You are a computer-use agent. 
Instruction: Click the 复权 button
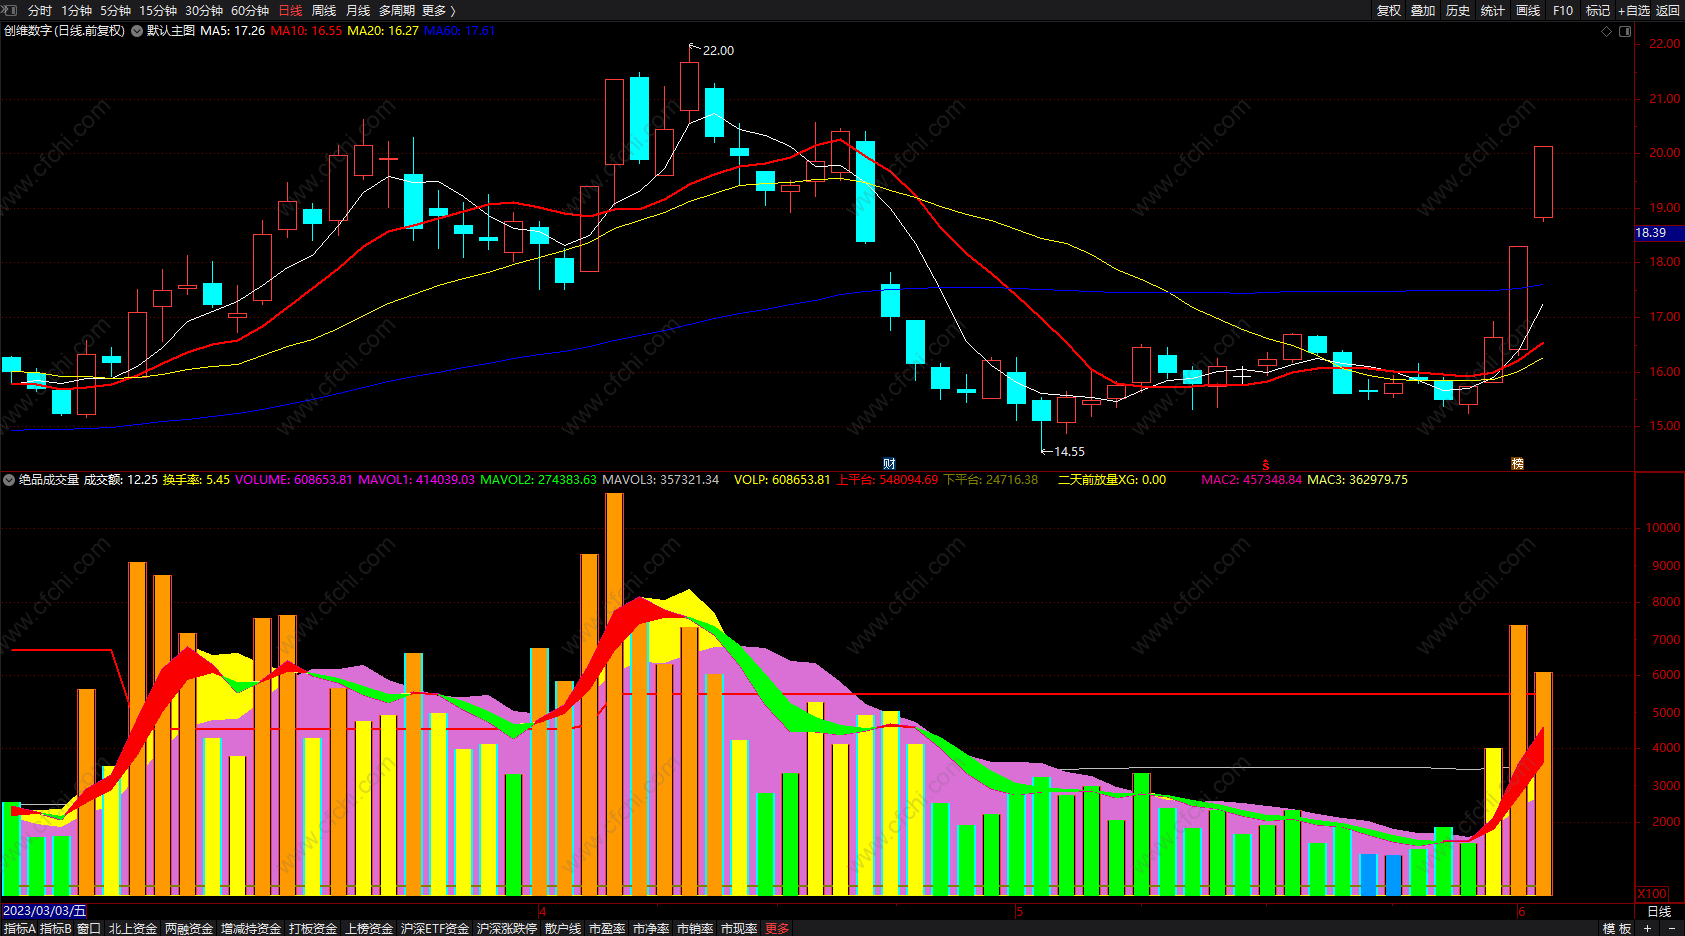pyautogui.click(x=1389, y=10)
